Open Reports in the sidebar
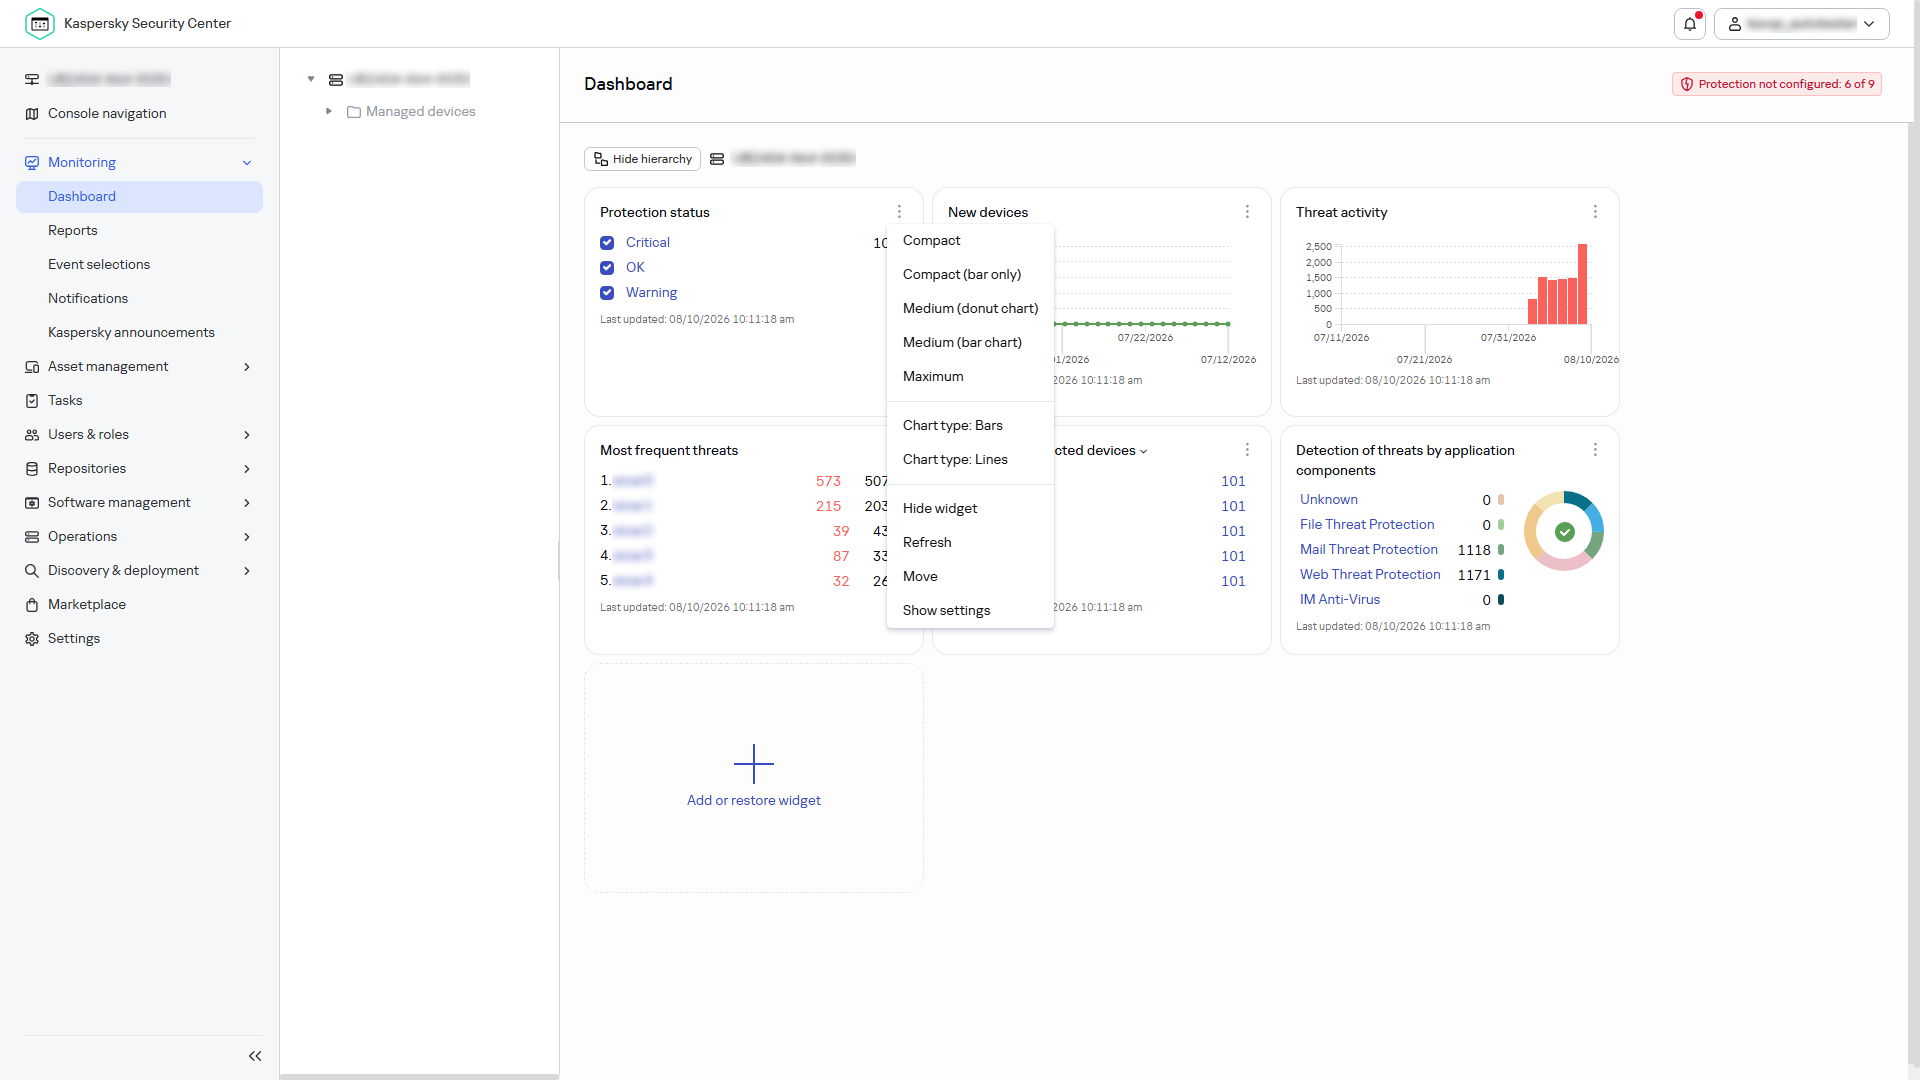Screen dimensions: 1920x1080 73,230
